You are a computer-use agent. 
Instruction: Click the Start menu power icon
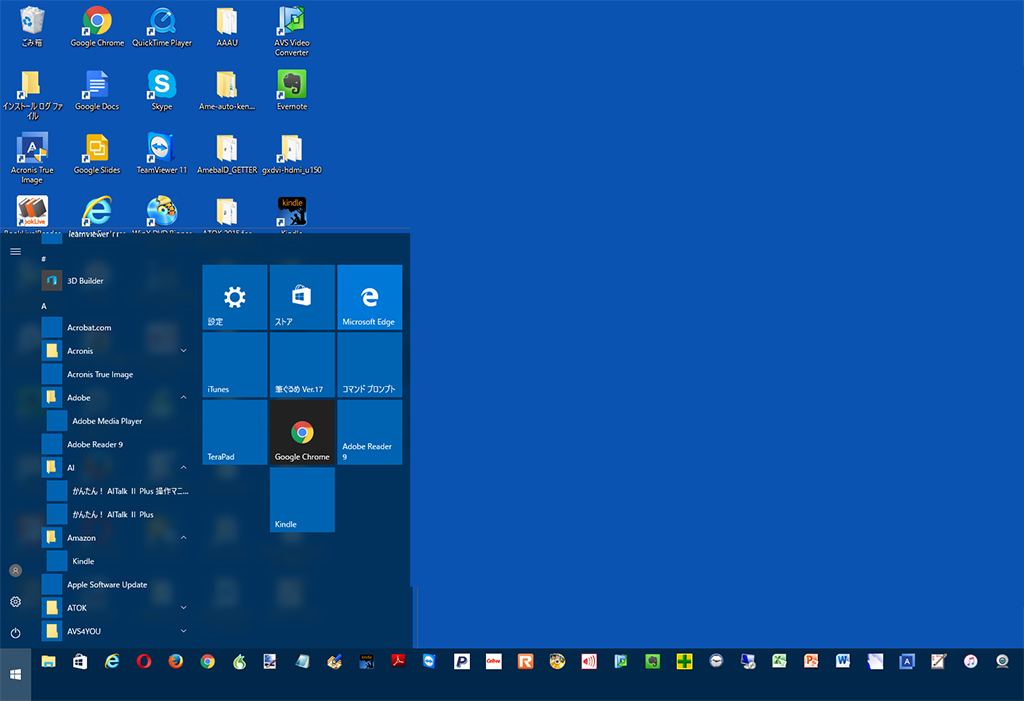(16, 632)
